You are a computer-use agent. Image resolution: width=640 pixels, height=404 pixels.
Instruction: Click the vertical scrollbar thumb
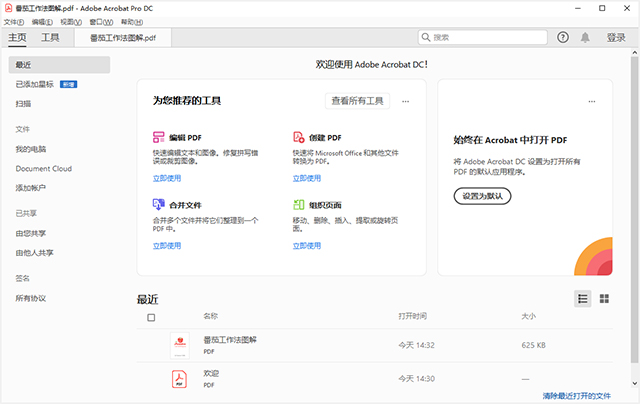pos(634,210)
